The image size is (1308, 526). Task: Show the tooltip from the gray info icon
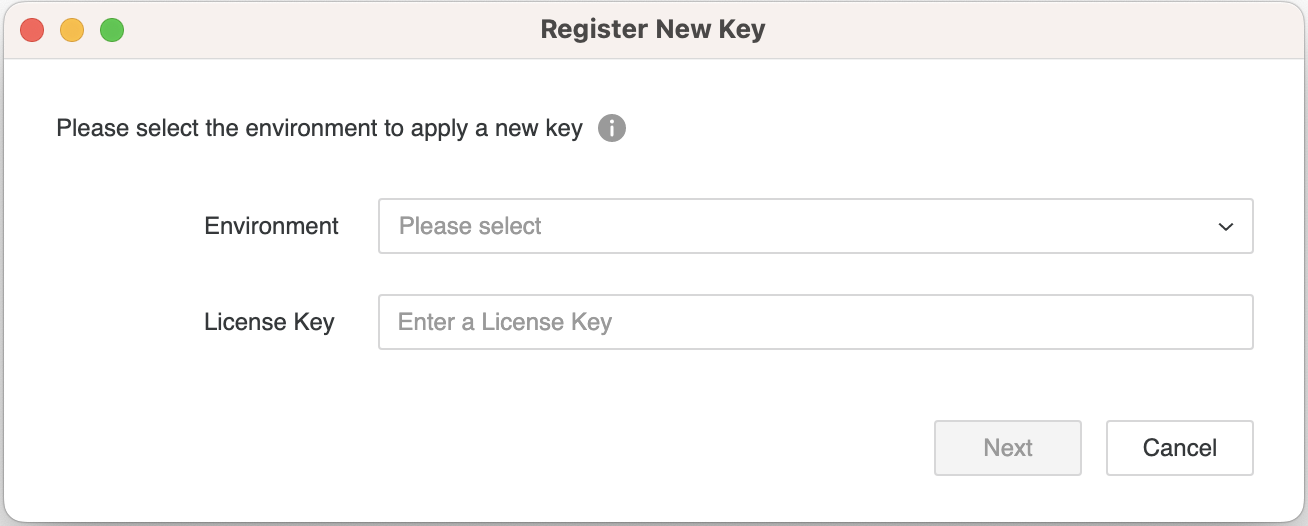tap(612, 129)
